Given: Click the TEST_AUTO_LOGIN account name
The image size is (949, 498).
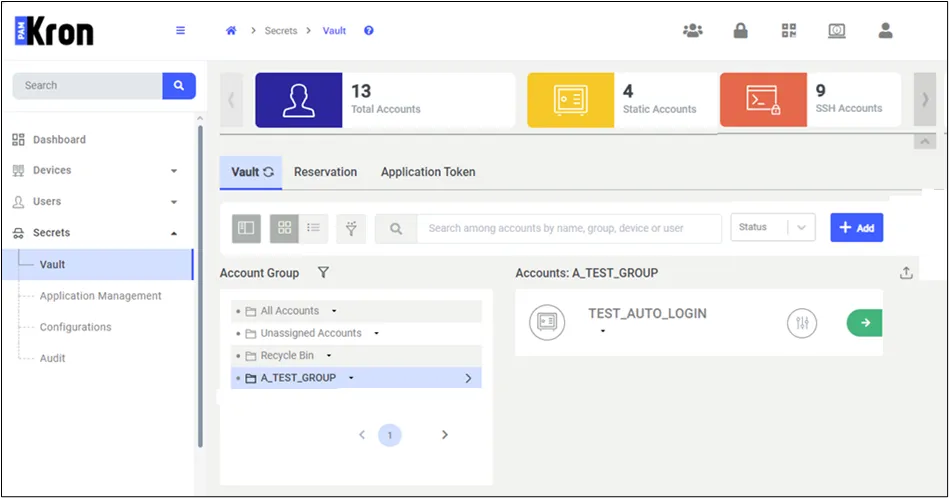Looking at the screenshot, I should (648, 313).
